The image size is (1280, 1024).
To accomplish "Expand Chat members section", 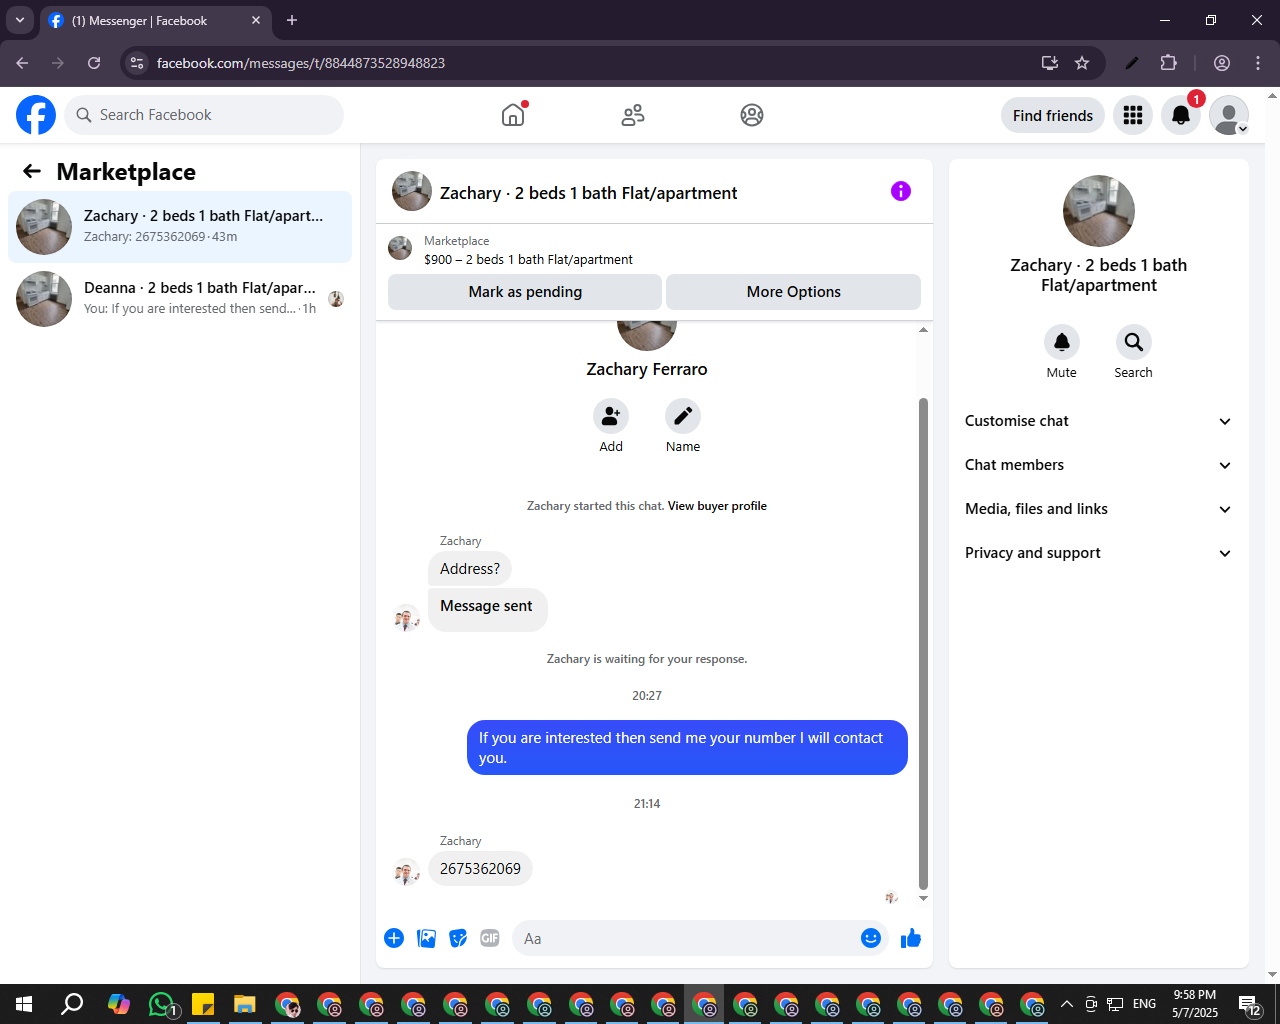I will pyautogui.click(x=1099, y=465).
